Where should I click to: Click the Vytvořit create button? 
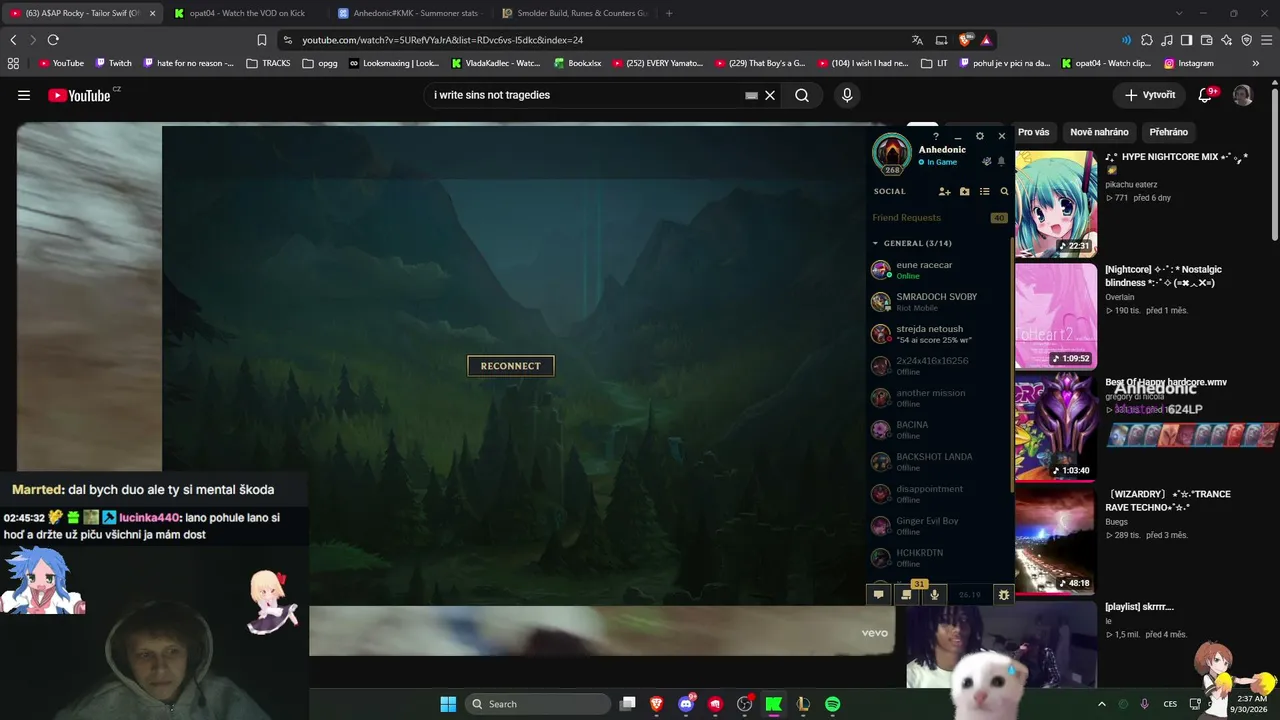click(x=1150, y=95)
